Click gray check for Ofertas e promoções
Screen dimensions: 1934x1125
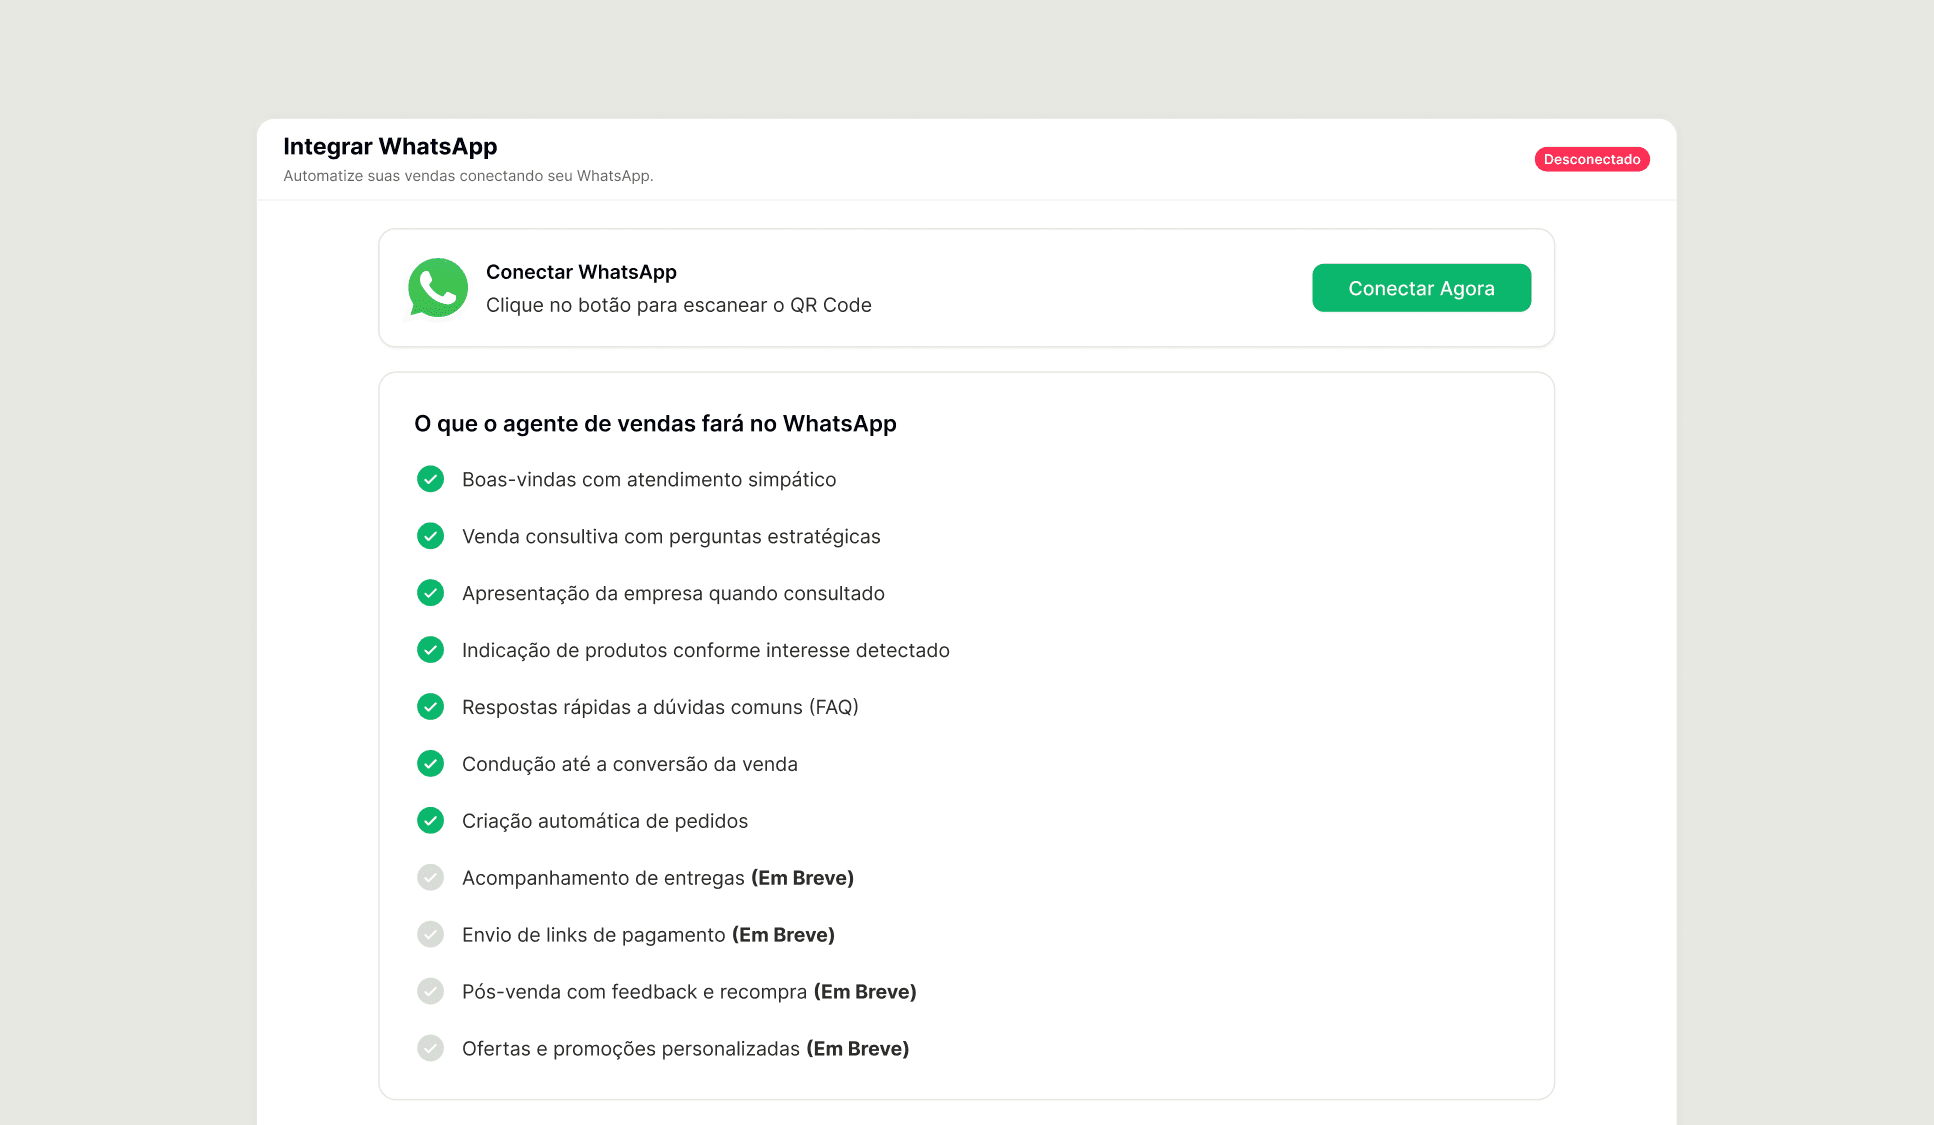click(x=430, y=1049)
